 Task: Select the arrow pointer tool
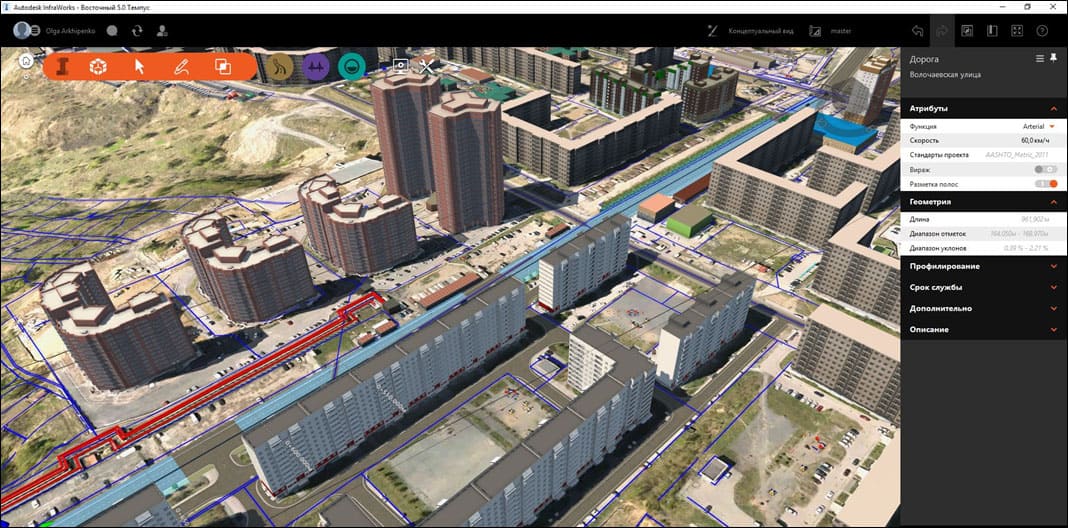[140, 67]
